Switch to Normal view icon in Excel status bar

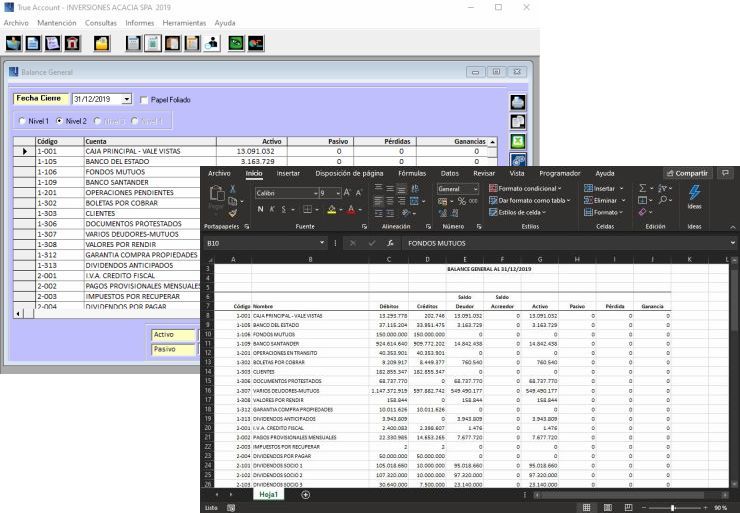point(587,507)
